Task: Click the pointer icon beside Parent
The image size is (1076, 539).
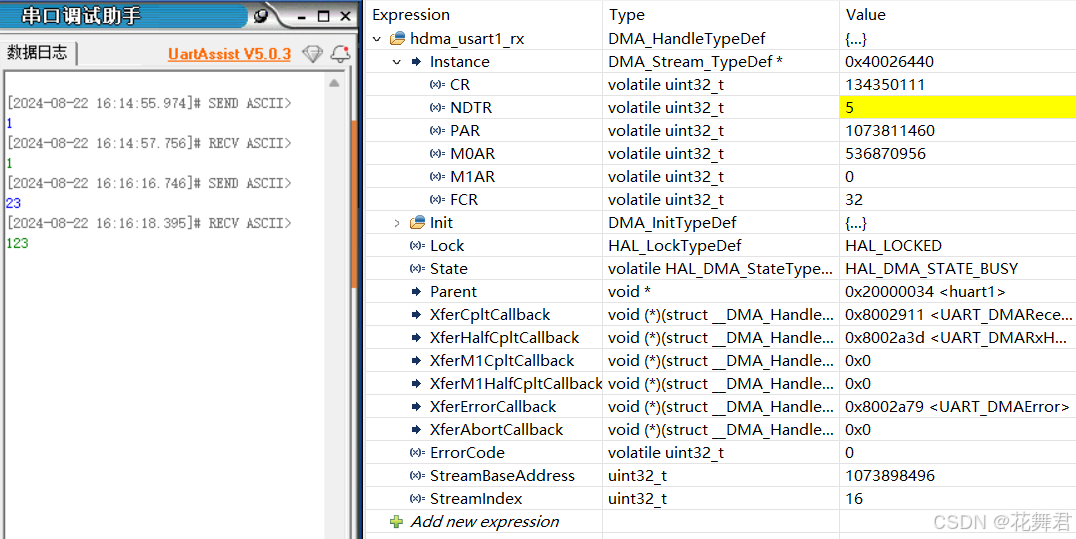Action: 417,292
